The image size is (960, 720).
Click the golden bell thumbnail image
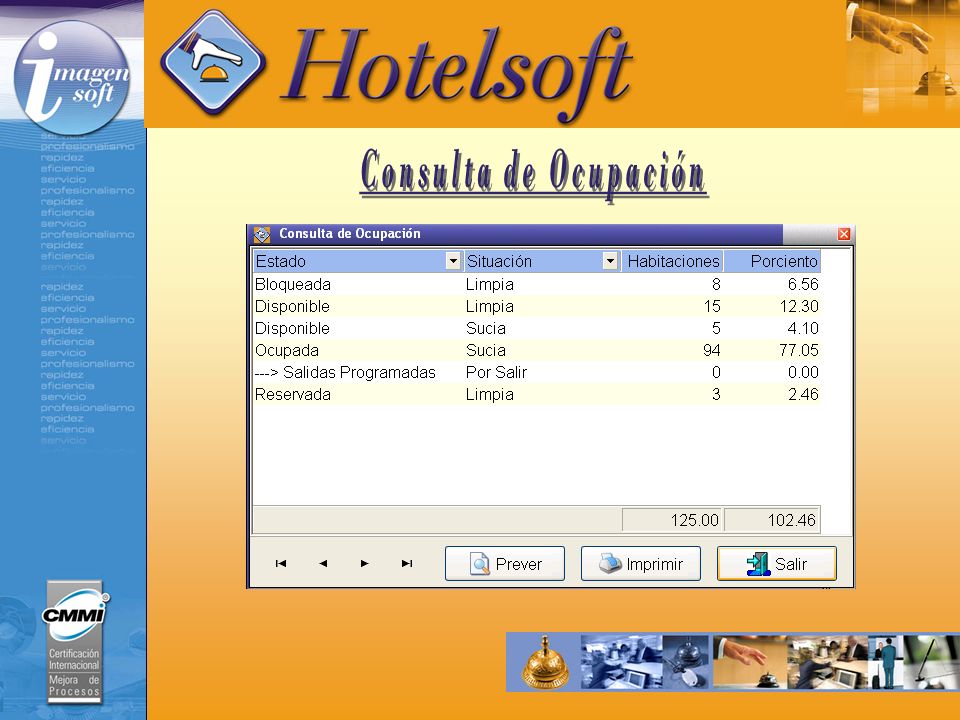tap(544, 662)
